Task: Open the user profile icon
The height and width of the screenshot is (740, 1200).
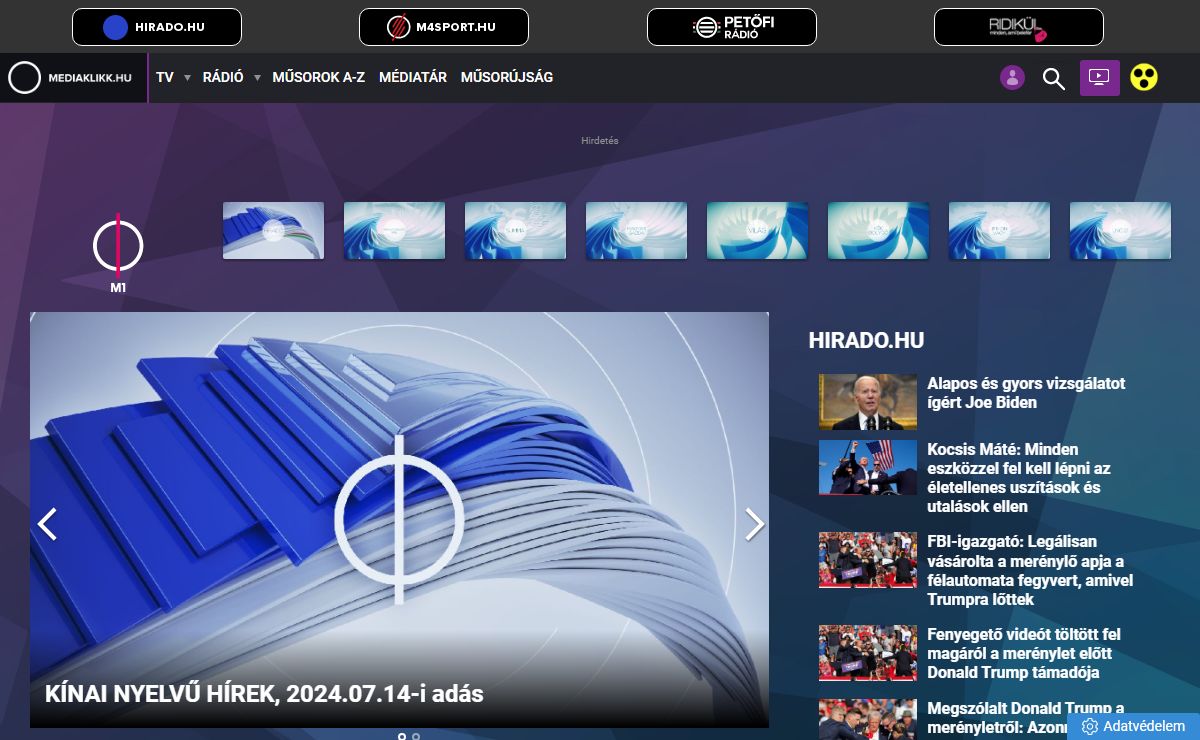Action: coord(1012,78)
